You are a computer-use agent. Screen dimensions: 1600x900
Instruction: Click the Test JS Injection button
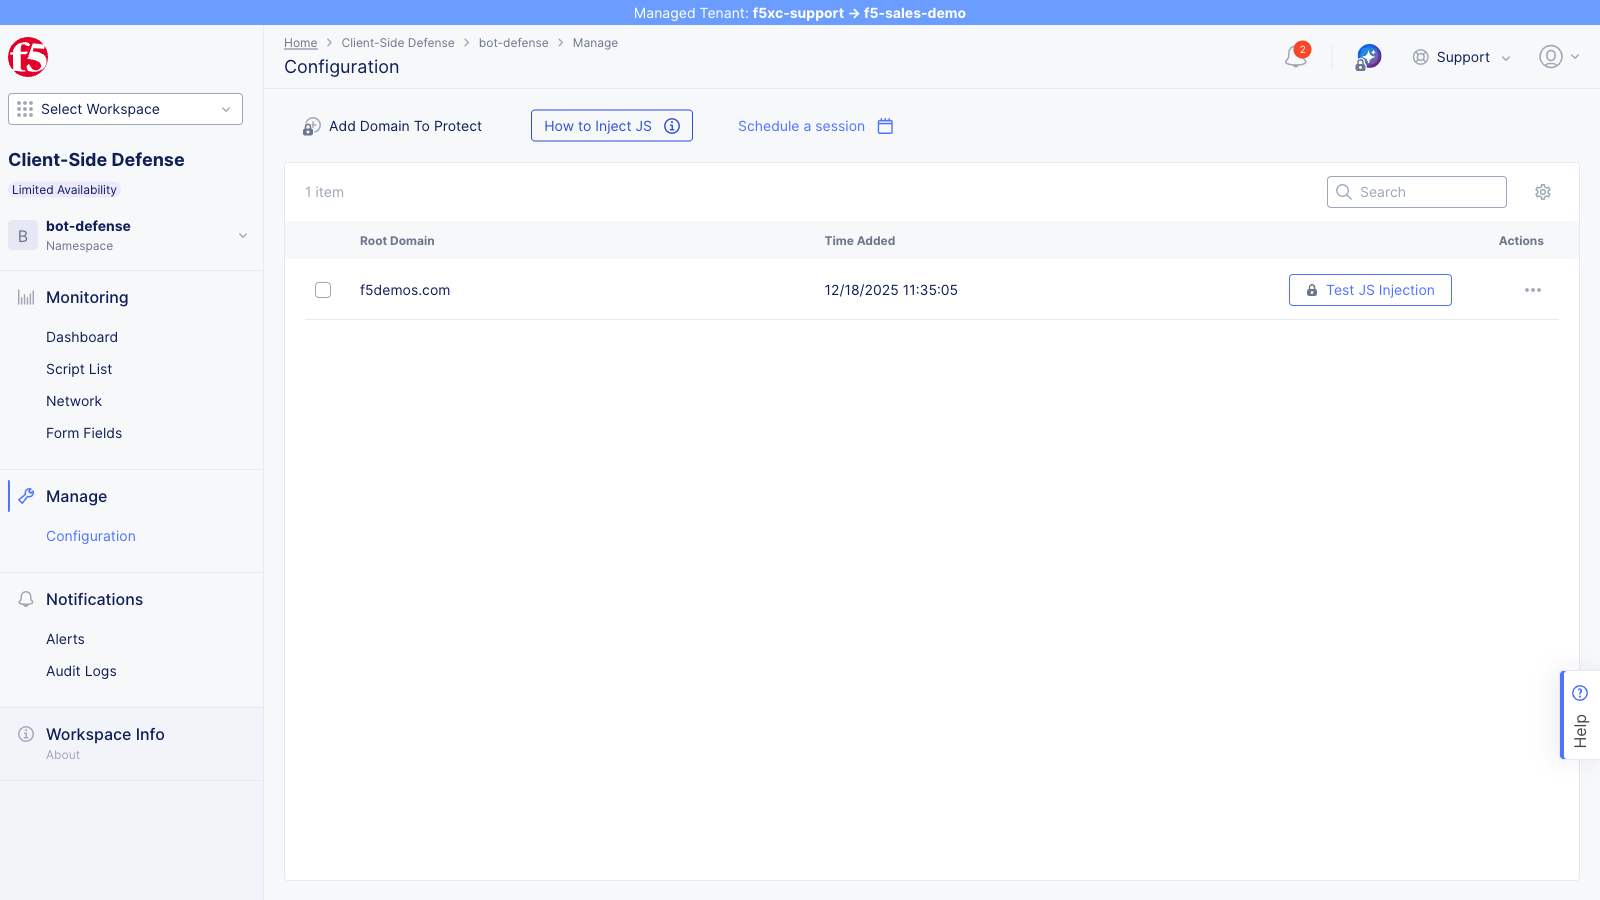1369,290
